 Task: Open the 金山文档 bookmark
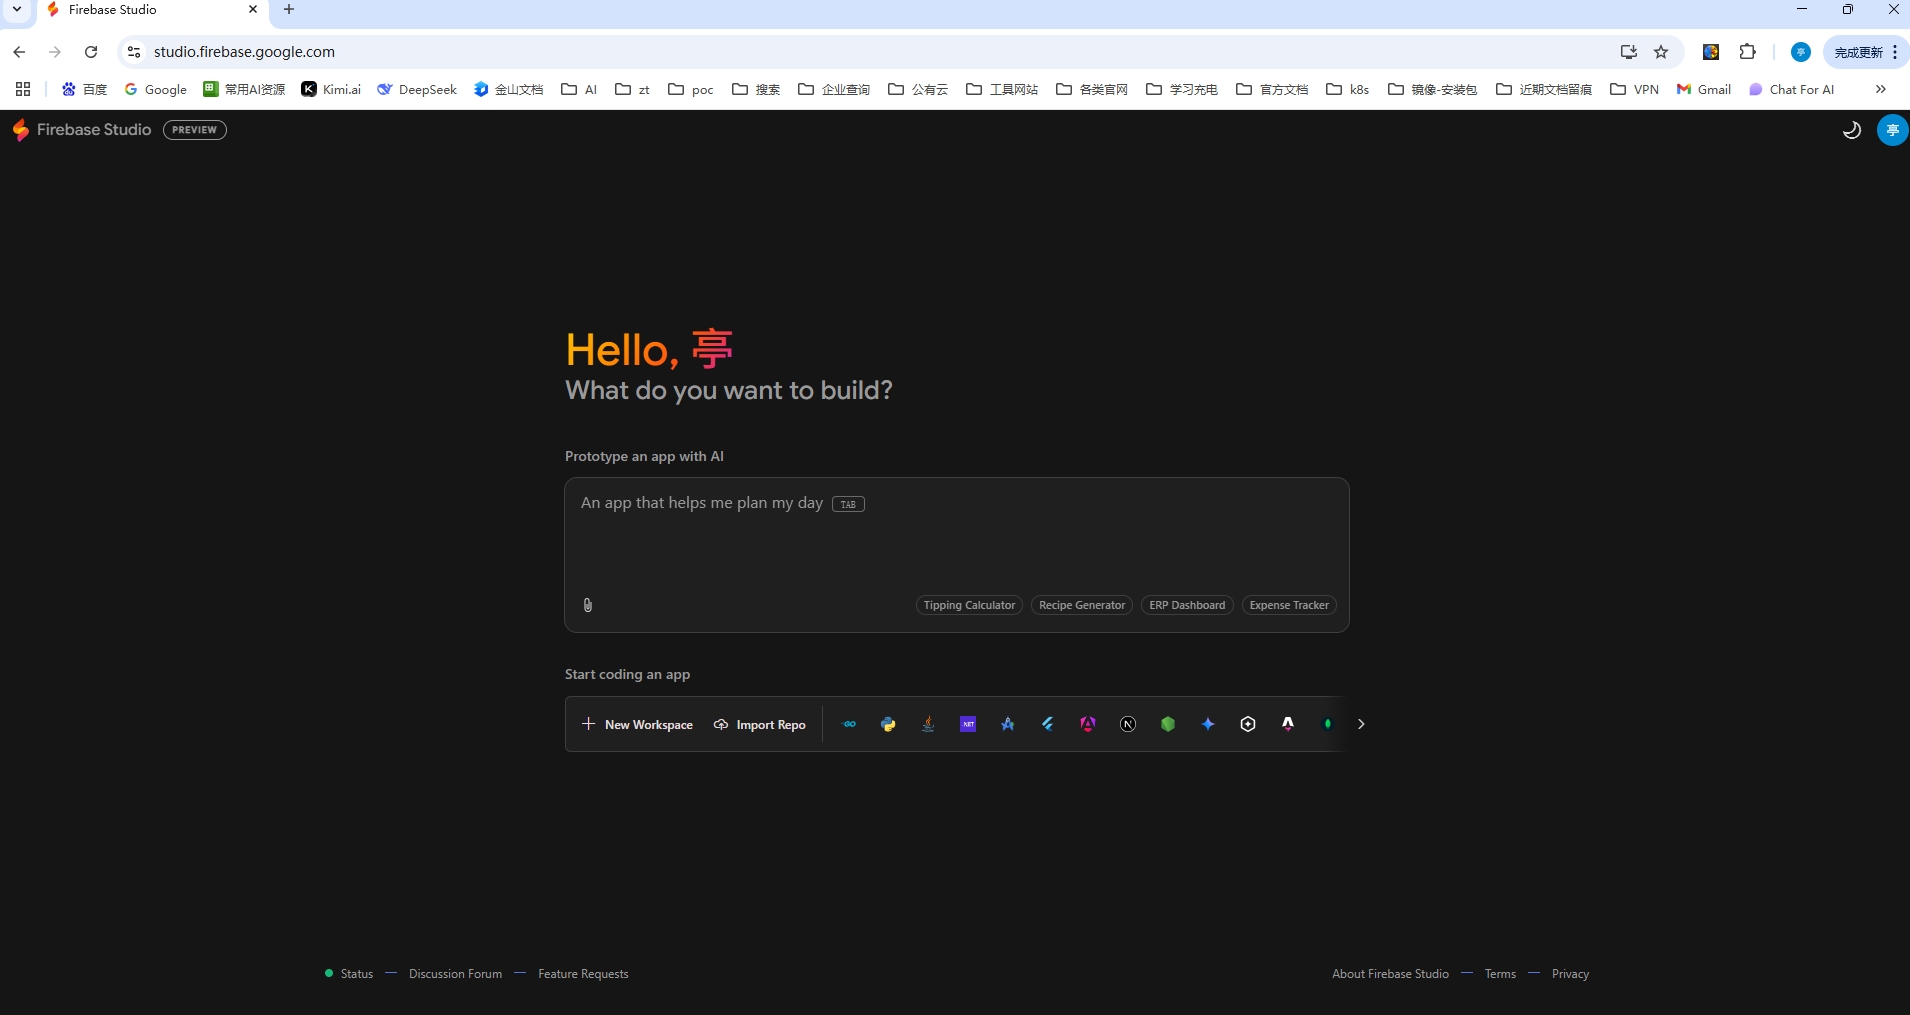tap(508, 89)
